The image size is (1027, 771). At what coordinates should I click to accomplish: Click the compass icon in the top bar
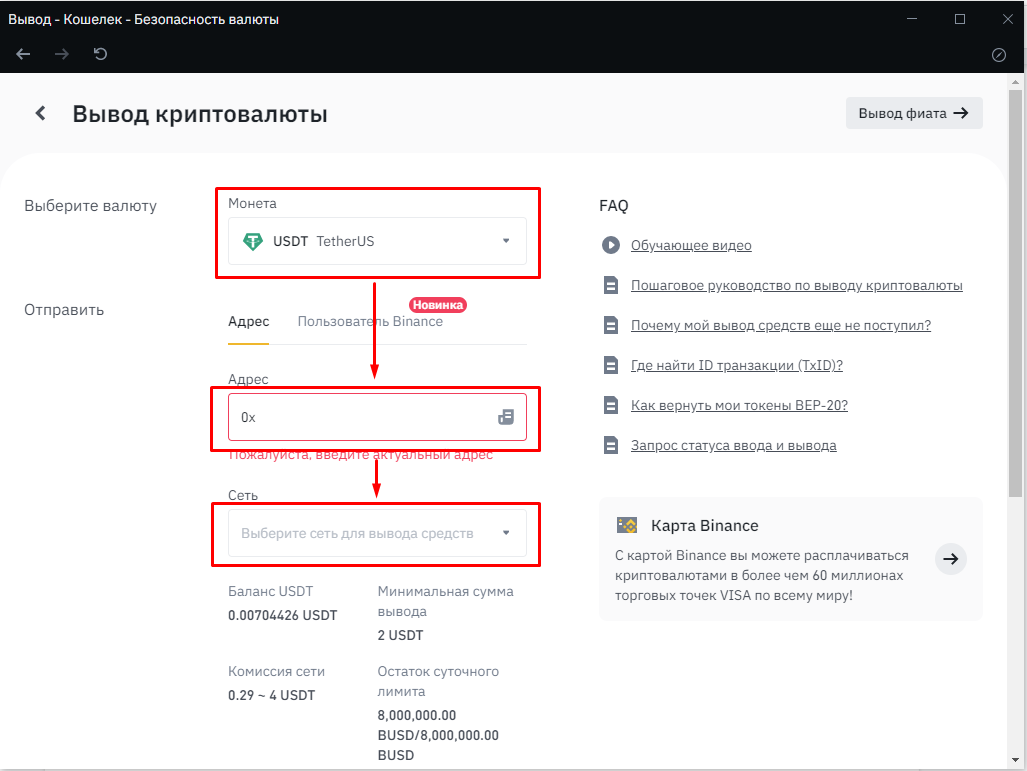[999, 55]
